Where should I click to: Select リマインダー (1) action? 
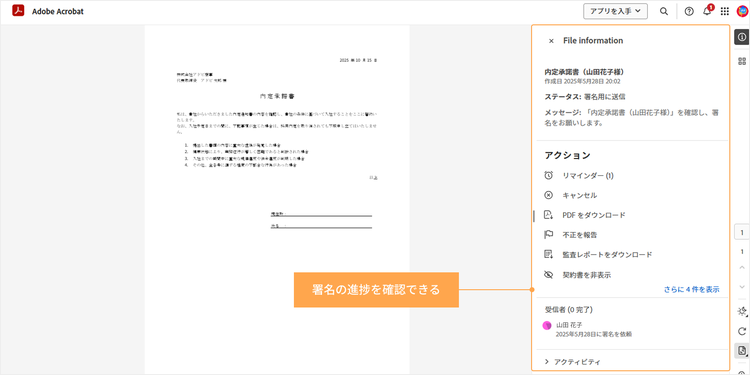(x=588, y=176)
